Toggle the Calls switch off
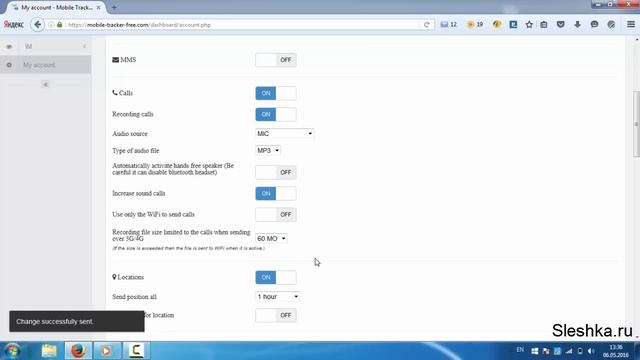The height and width of the screenshot is (360, 640). (276, 93)
